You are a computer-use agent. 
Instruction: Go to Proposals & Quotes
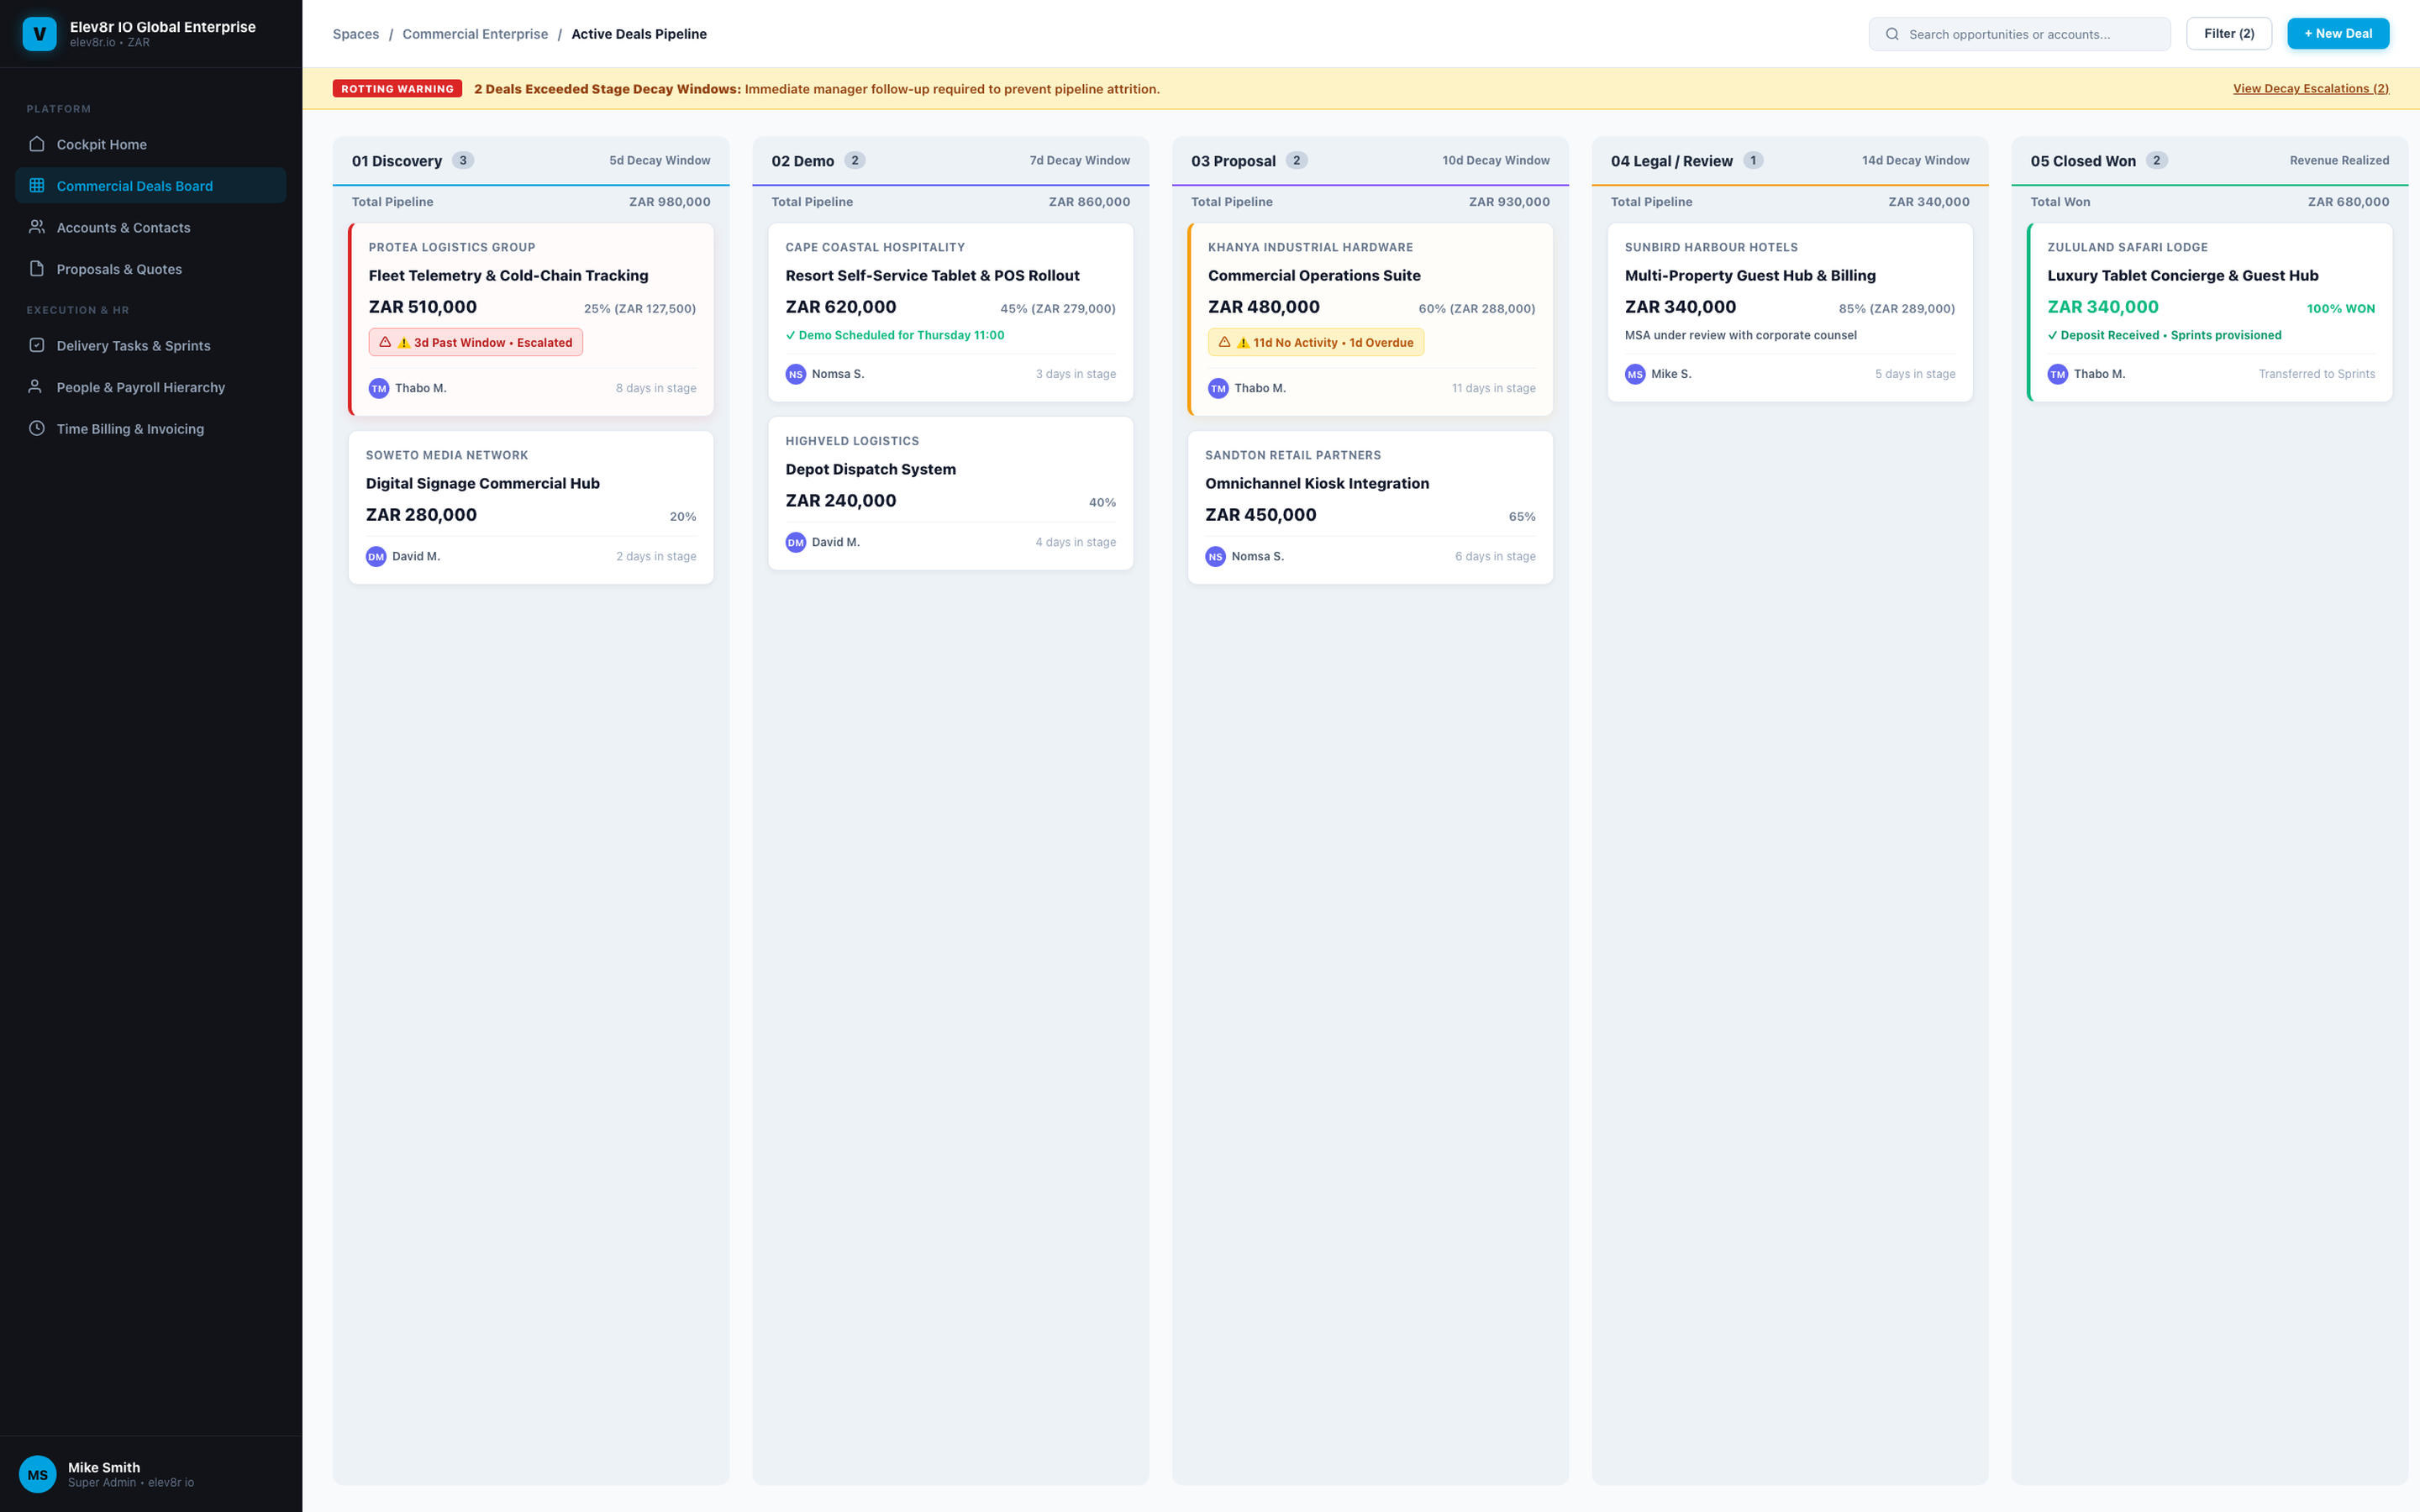coord(151,268)
